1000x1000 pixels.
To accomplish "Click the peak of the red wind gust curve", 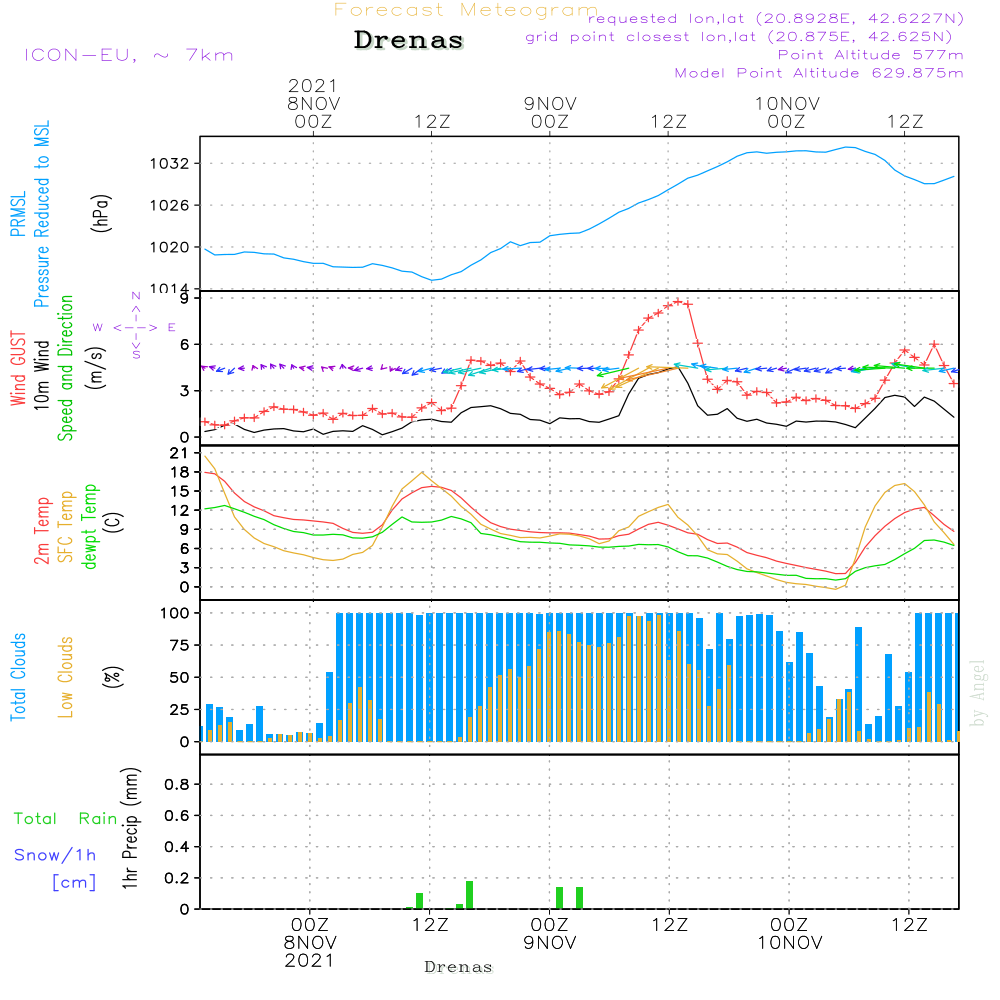I will click(679, 300).
